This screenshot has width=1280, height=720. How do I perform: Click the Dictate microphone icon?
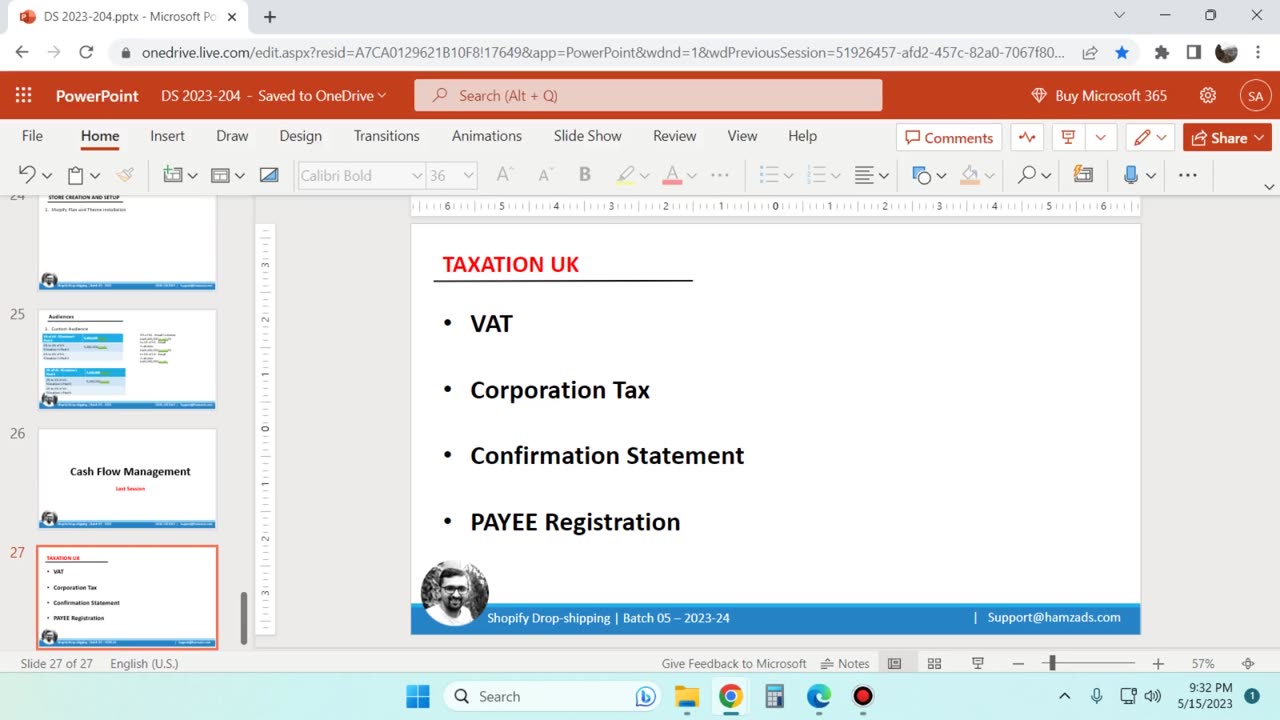coord(1131,175)
